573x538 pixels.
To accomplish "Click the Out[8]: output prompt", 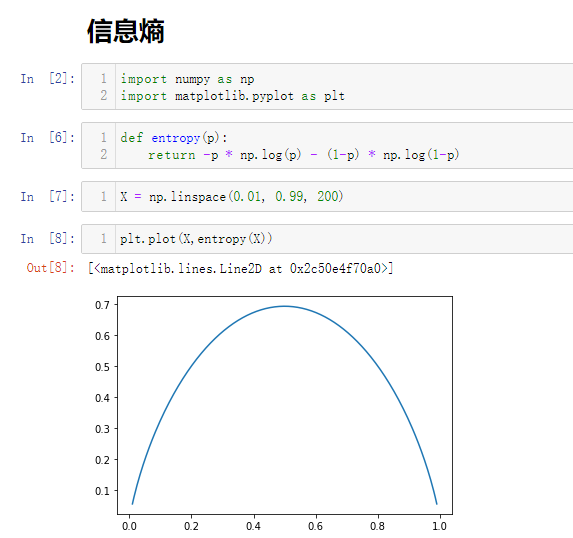I will click(51, 268).
